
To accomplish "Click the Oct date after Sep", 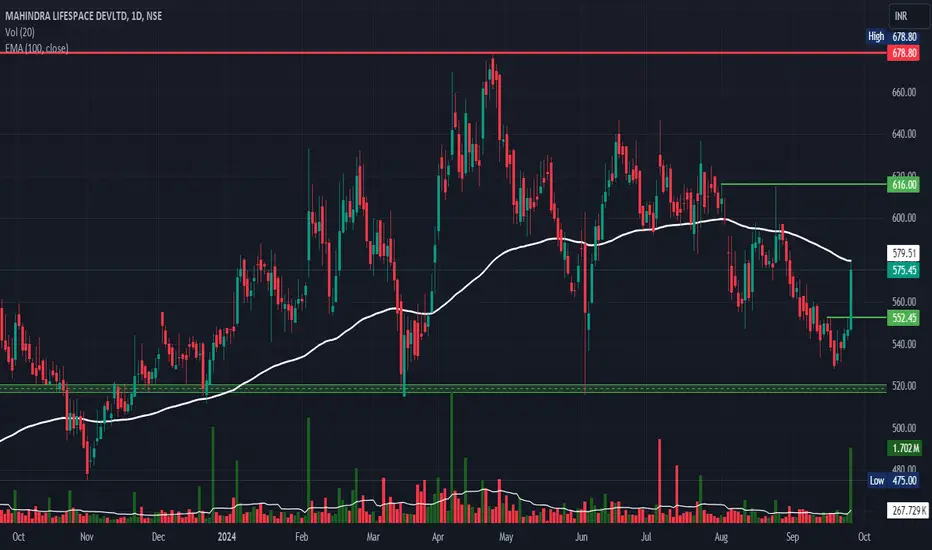I will pyautogui.click(x=864, y=537).
